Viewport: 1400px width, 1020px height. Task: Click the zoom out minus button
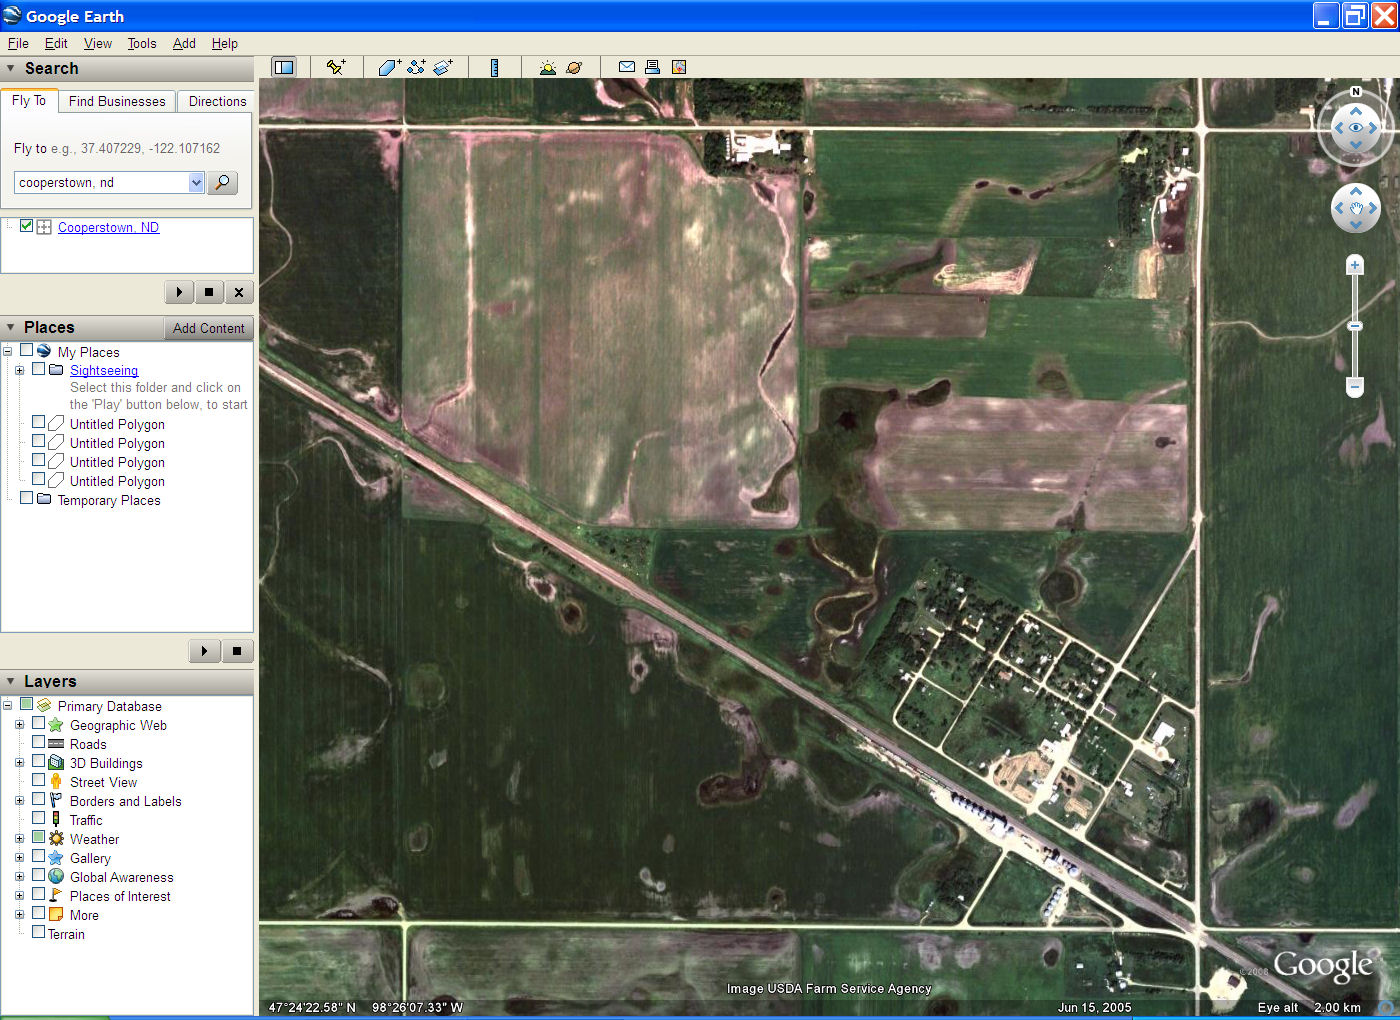[1355, 386]
